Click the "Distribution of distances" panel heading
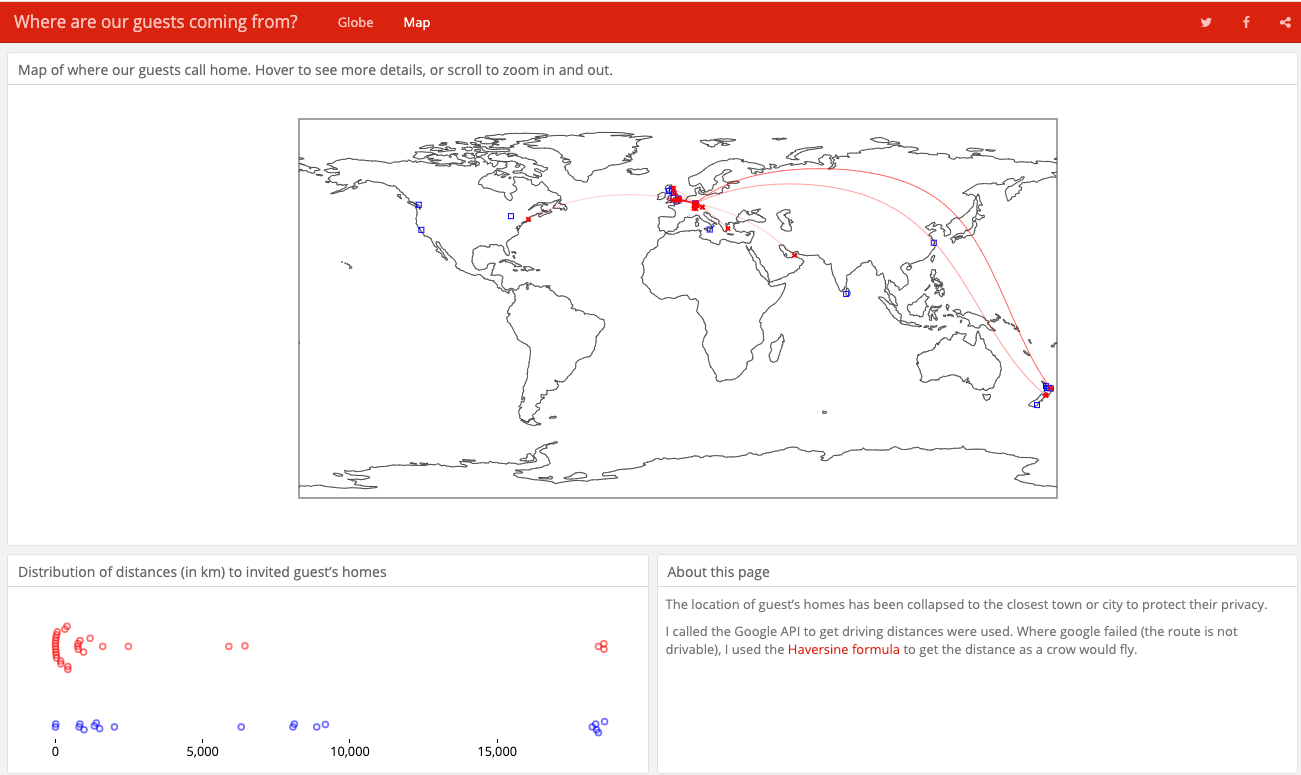Screen dimensions: 1301x775 pos(202,572)
